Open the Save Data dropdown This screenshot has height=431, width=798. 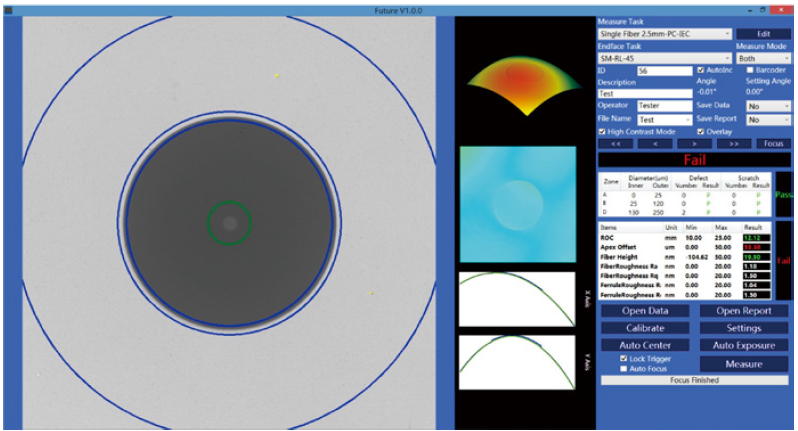(767, 105)
